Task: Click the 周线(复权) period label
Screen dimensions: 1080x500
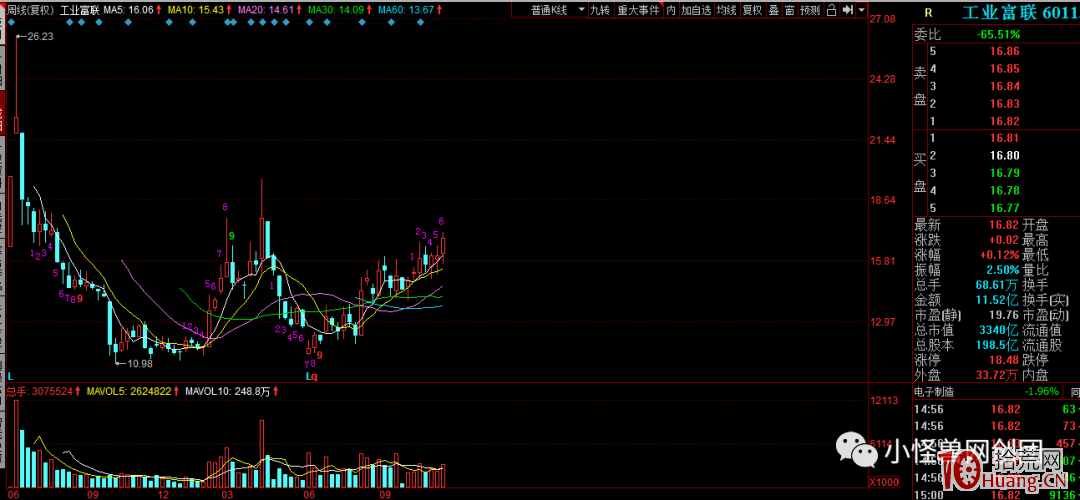Action: click(28, 10)
